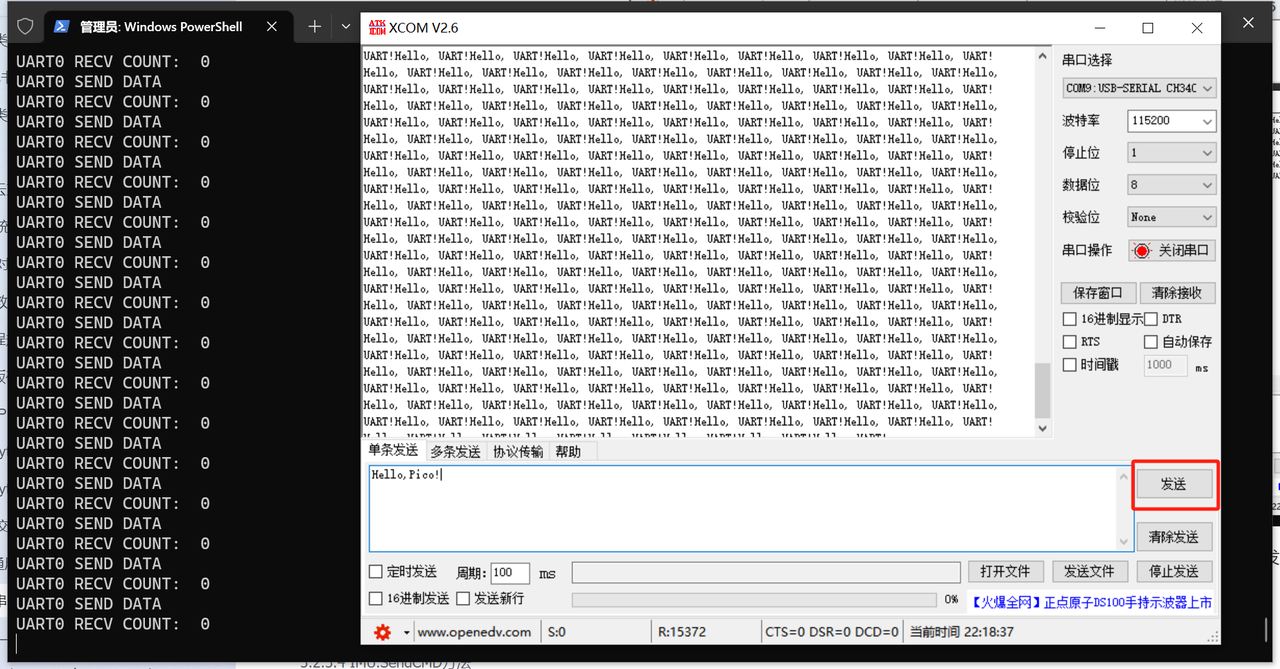This screenshot has height=669, width=1280.
Task: Click the receive area scroll down arrow
Action: pos(1043,428)
